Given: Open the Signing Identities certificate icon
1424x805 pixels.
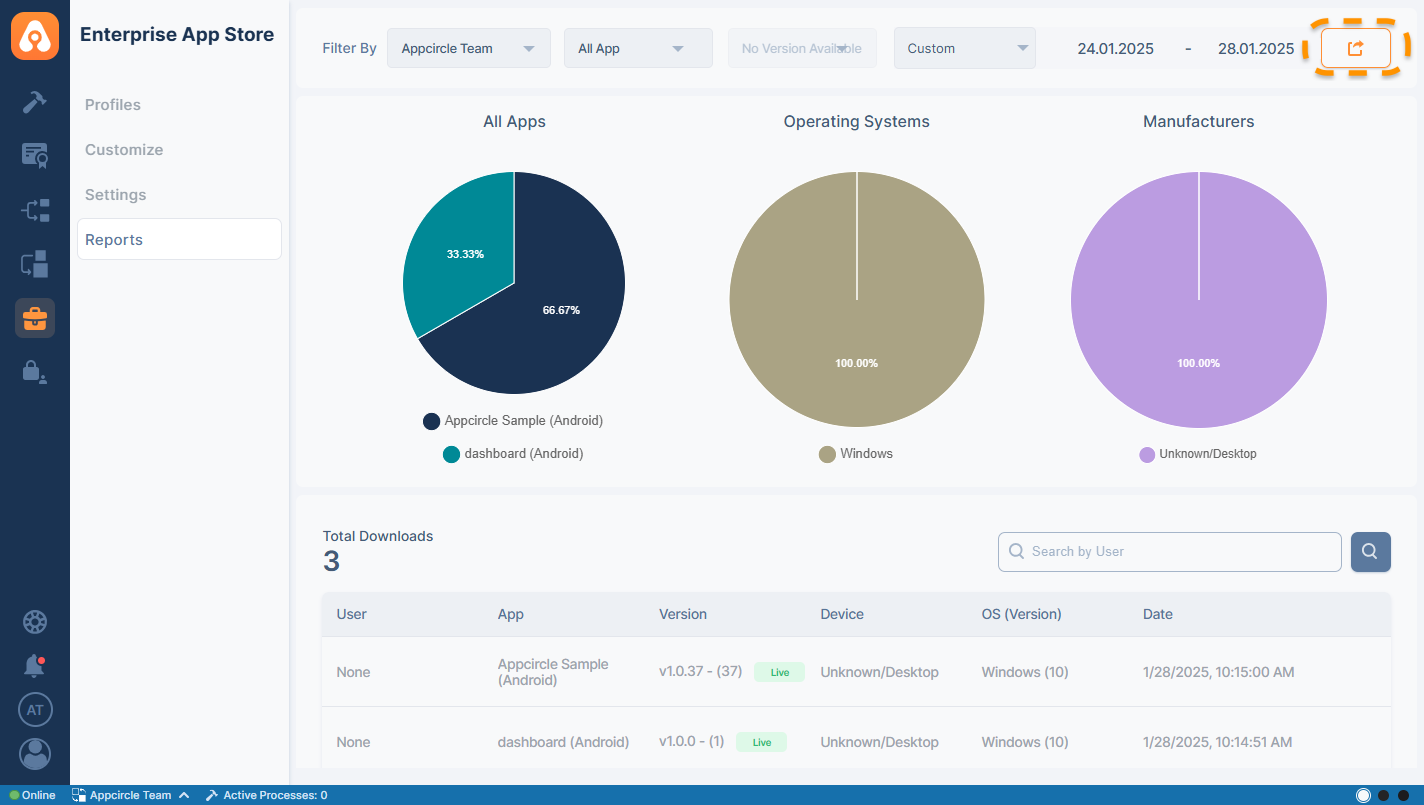Looking at the screenshot, I should coord(35,156).
